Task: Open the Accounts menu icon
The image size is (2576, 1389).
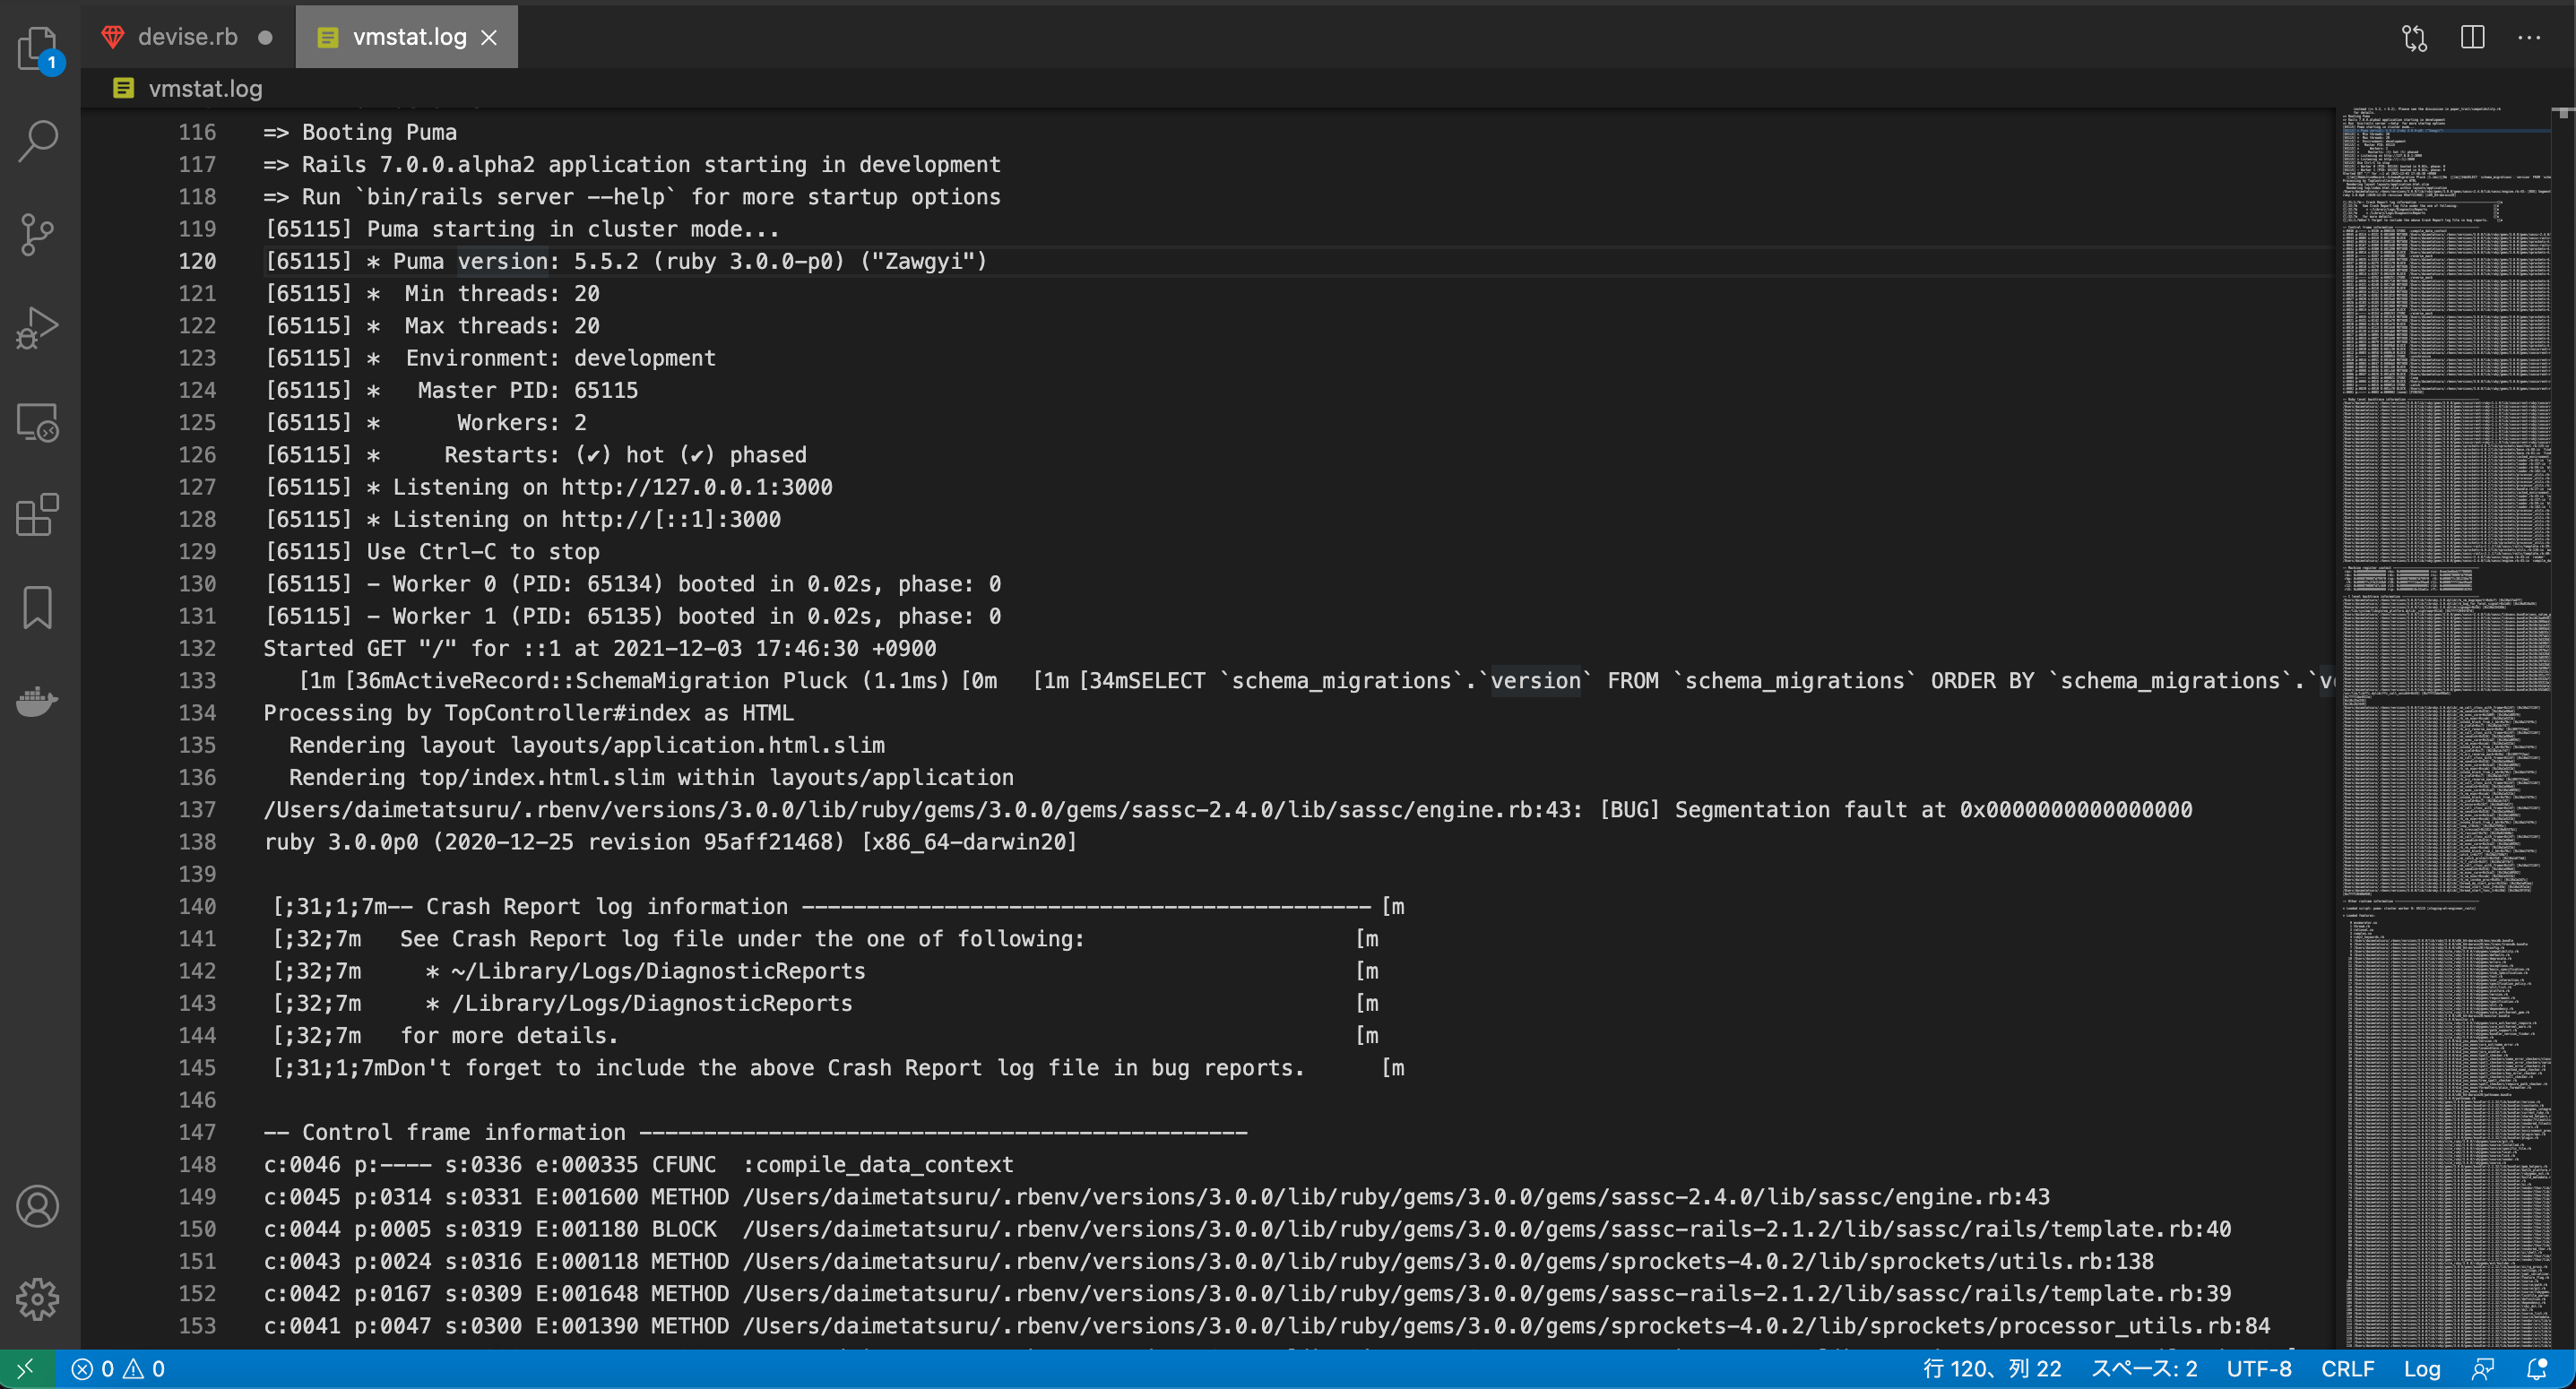Action: click(x=38, y=1206)
